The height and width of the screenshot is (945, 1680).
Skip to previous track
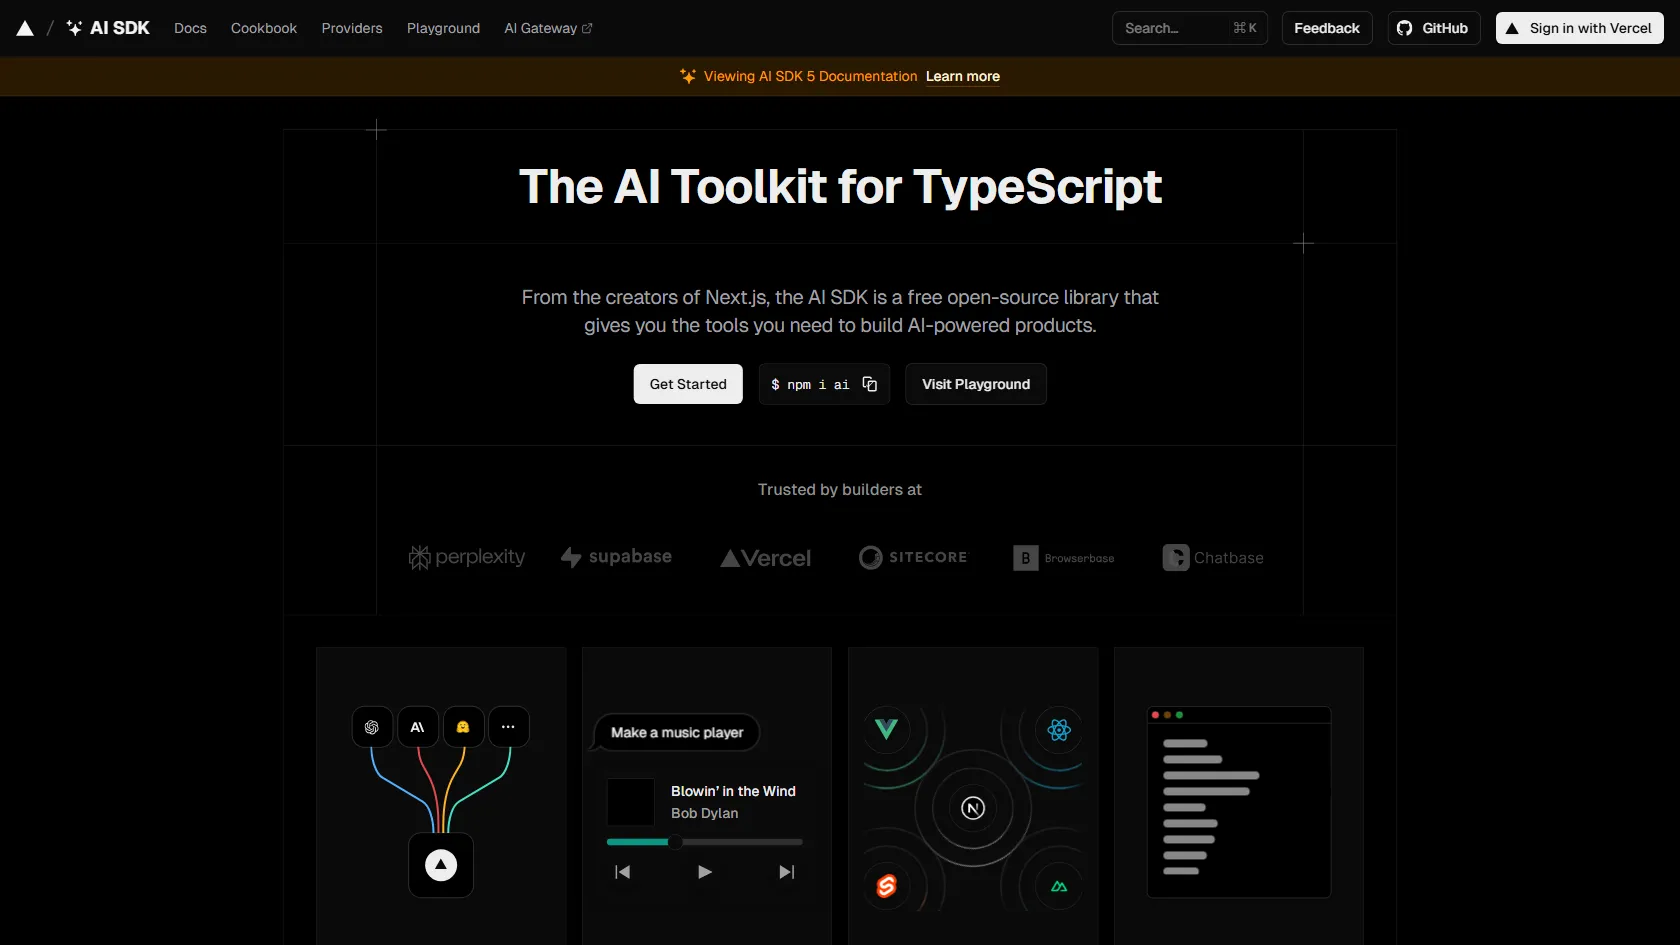click(x=622, y=872)
